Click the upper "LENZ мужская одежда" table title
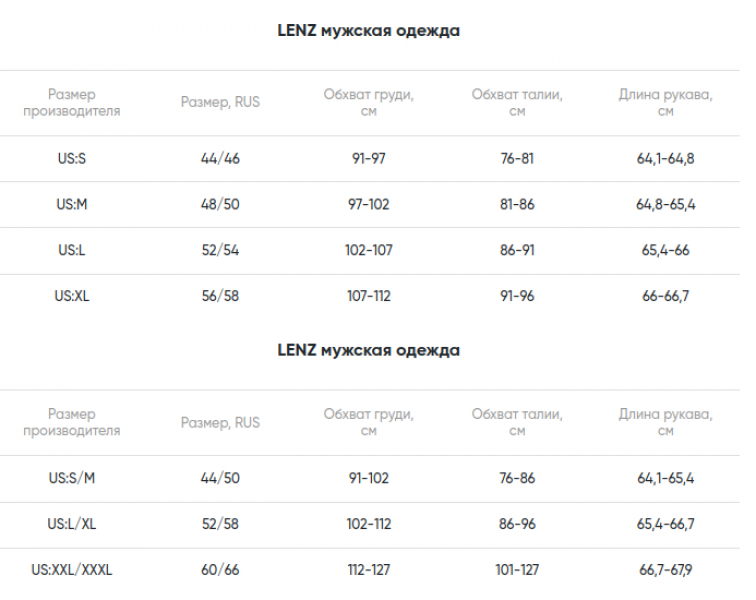The width and height of the screenshot is (756, 600). pos(368,30)
